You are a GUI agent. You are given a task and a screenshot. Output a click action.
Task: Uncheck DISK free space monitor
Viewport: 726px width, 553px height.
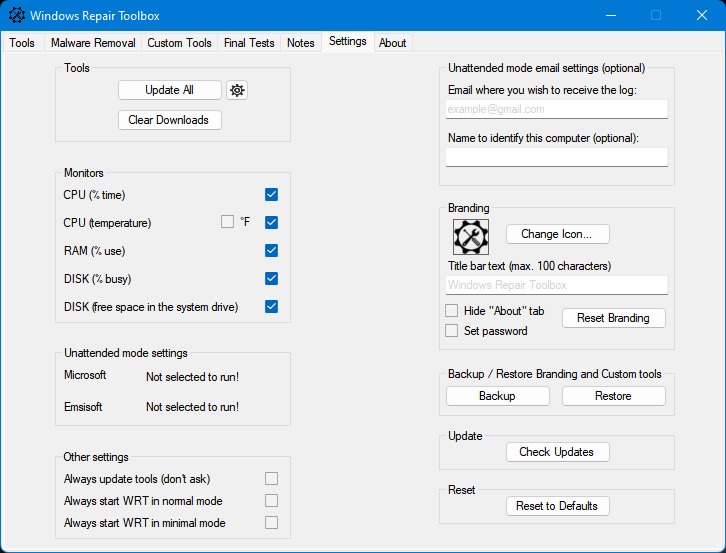coord(271,307)
